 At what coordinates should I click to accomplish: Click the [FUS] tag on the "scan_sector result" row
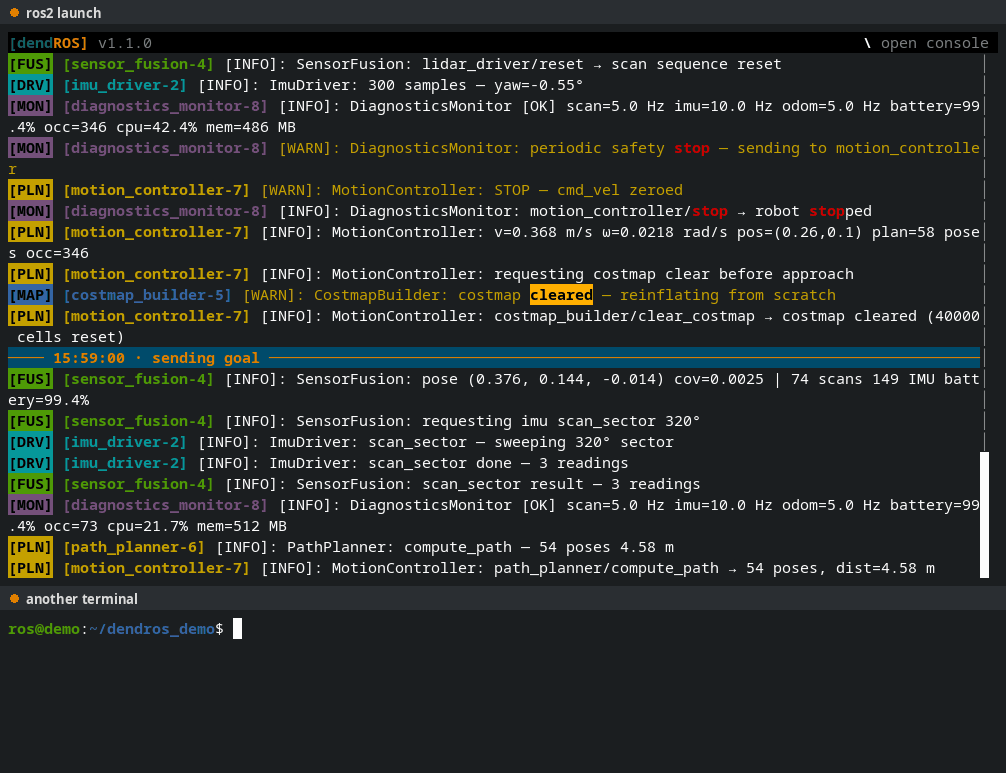point(30,484)
